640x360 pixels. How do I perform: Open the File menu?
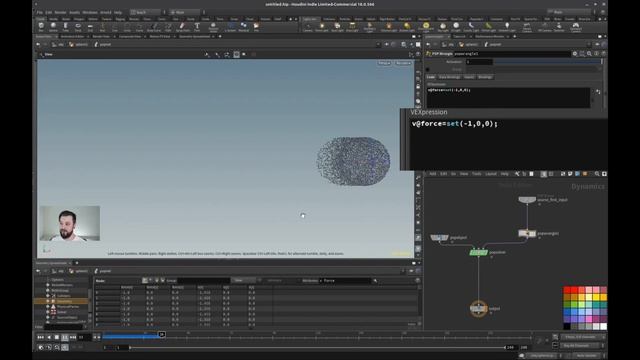click(40, 13)
